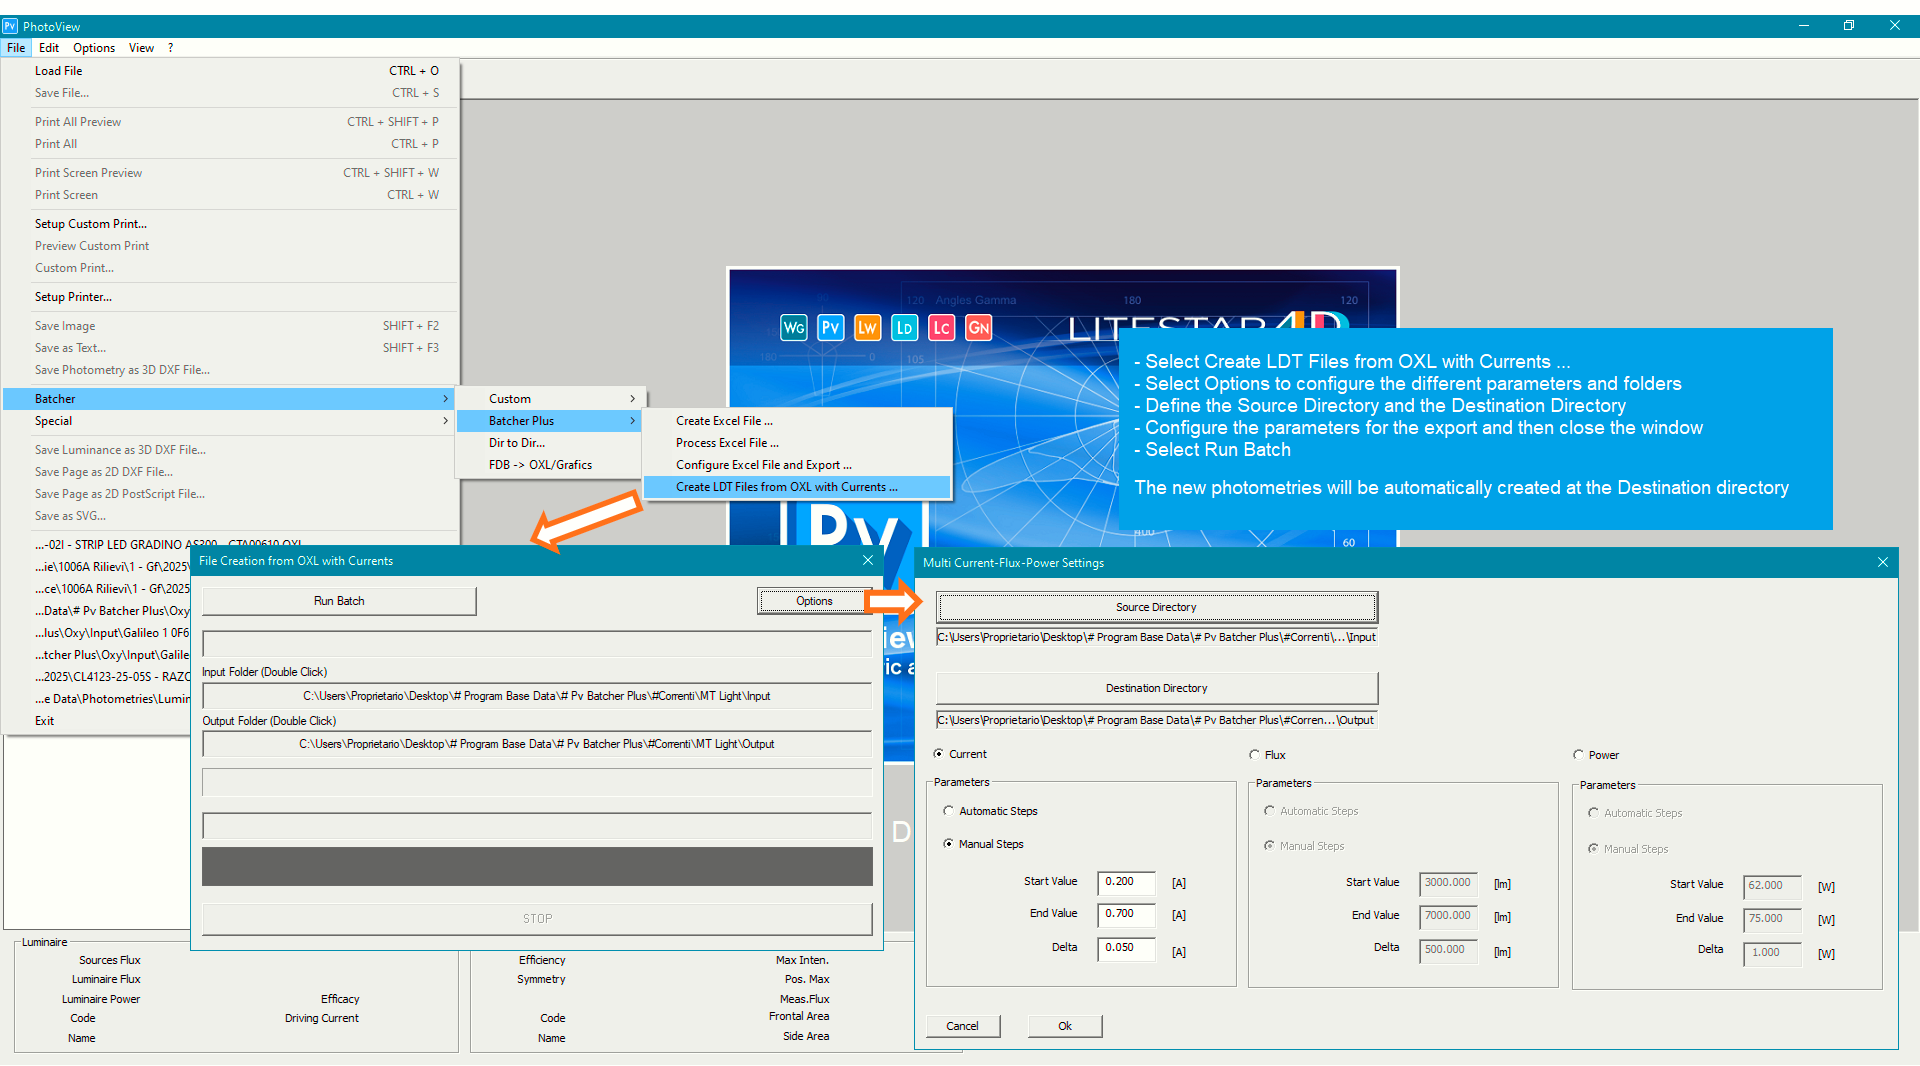Click Cancel in settings dialog
Viewport: 1920px width, 1066px height.
click(x=963, y=1026)
